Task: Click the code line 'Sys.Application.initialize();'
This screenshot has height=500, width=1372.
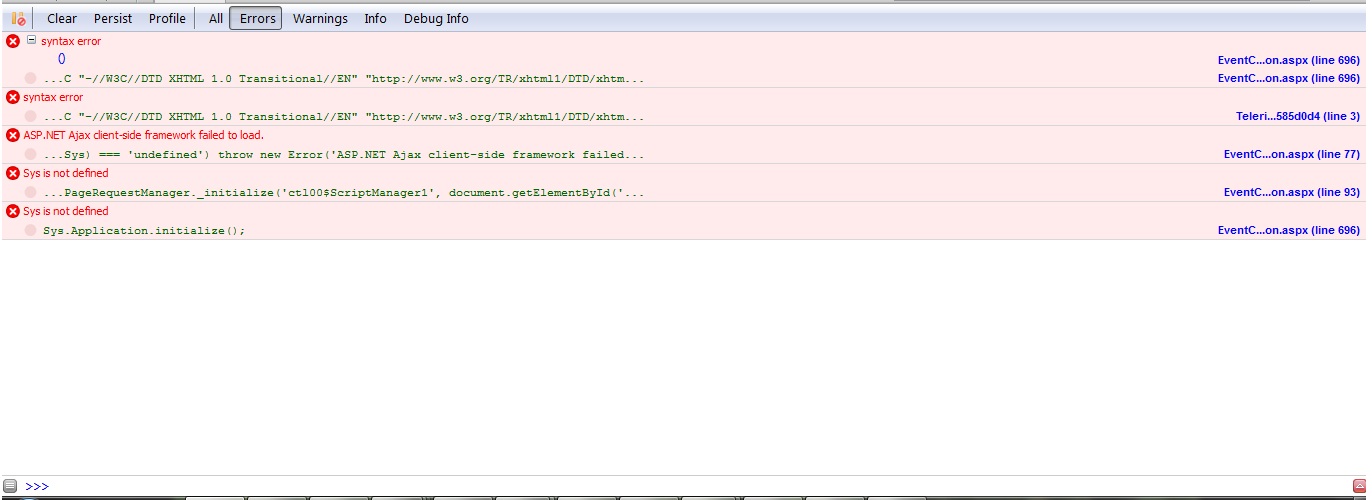Action: click(144, 230)
